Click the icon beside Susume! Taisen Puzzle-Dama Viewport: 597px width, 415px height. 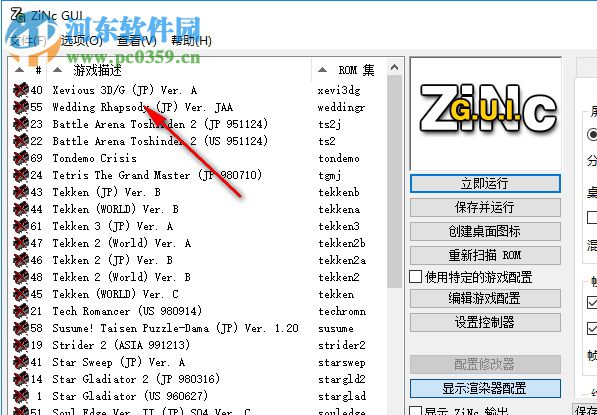(x=21, y=328)
